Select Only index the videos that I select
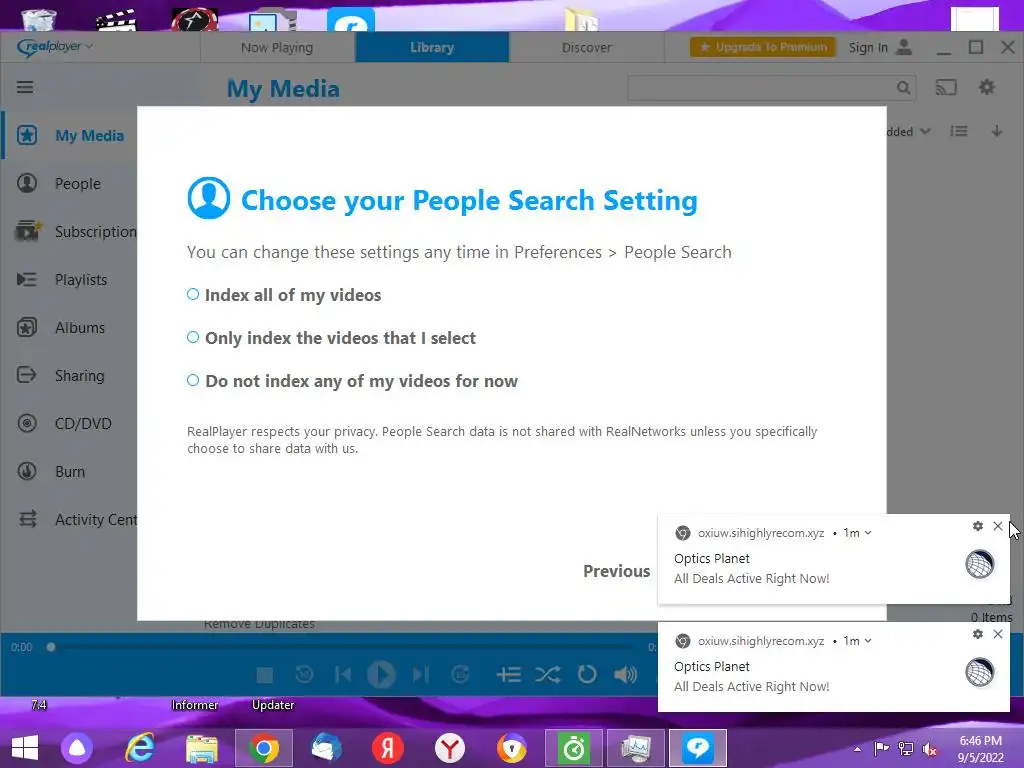The width and height of the screenshot is (1024, 768). pyautogui.click(x=331, y=338)
